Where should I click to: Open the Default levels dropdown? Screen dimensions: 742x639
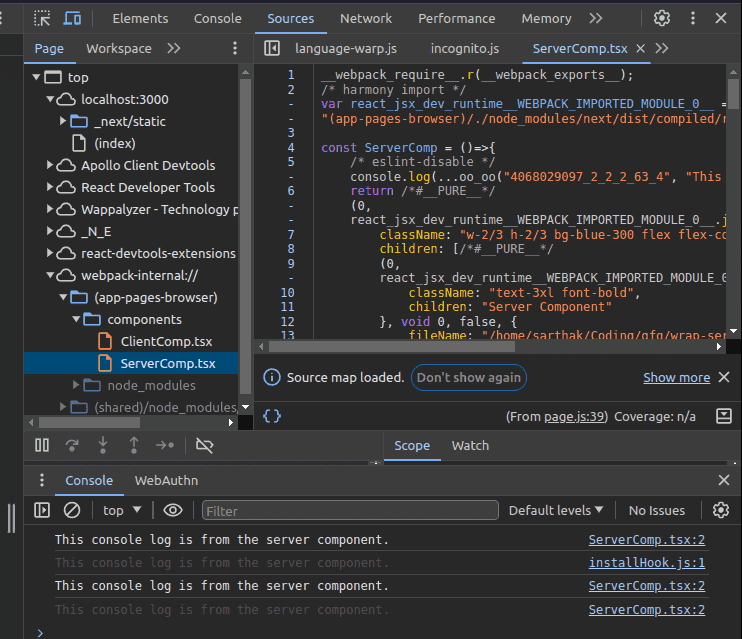click(x=556, y=510)
